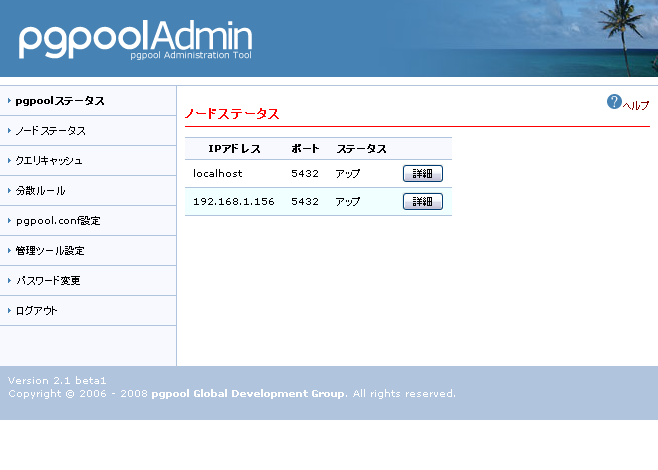Open パスワード変更 in the sidebar
This screenshot has height=470, width=658.
point(48,281)
